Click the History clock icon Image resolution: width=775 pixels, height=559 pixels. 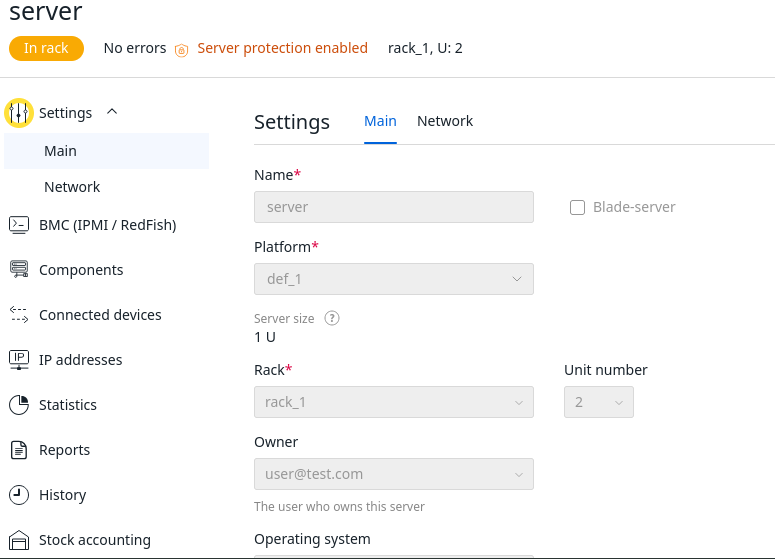click(x=18, y=495)
